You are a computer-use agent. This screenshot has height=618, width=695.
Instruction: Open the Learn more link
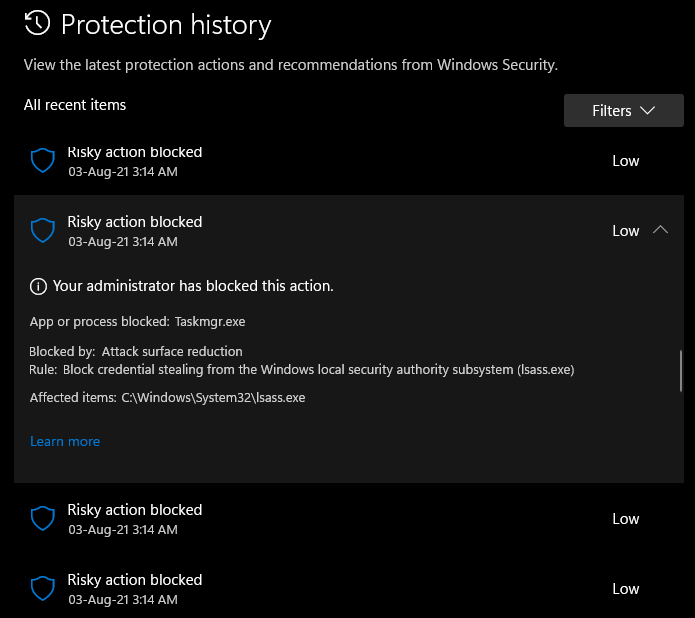pyautogui.click(x=65, y=441)
